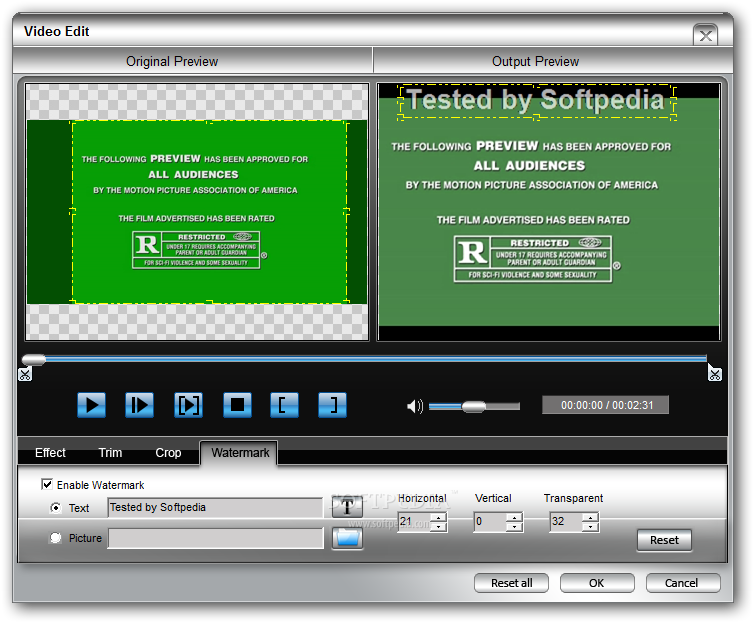Click the Output Preview header
The image size is (754, 623).
(x=553, y=61)
